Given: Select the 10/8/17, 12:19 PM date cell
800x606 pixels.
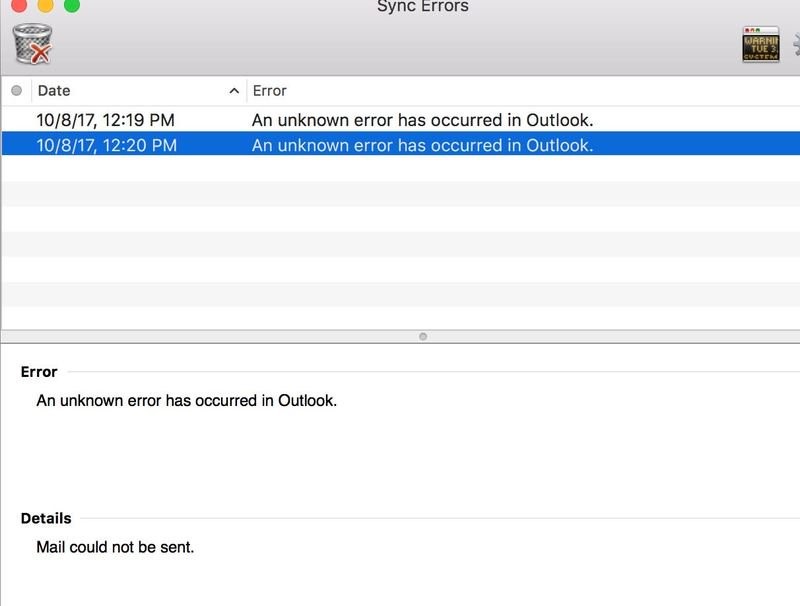Looking at the screenshot, I should tap(105, 120).
